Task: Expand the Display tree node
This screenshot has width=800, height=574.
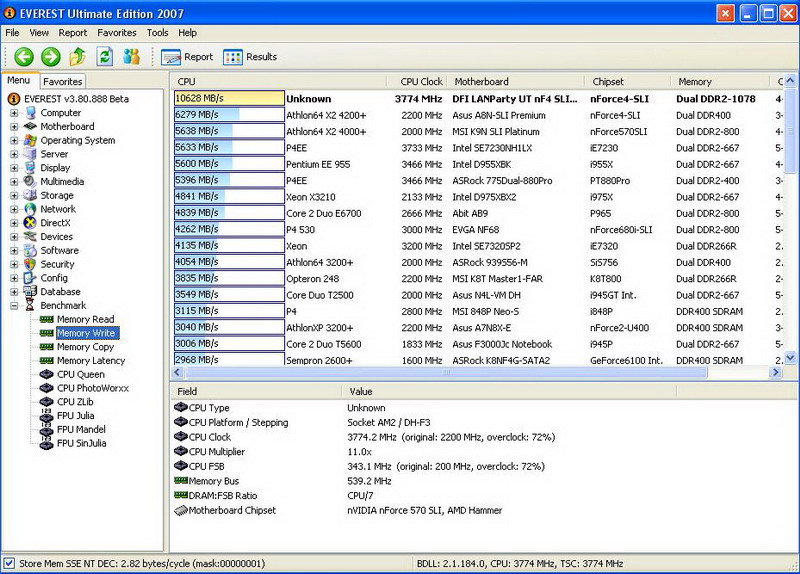Action: (x=14, y=168)
